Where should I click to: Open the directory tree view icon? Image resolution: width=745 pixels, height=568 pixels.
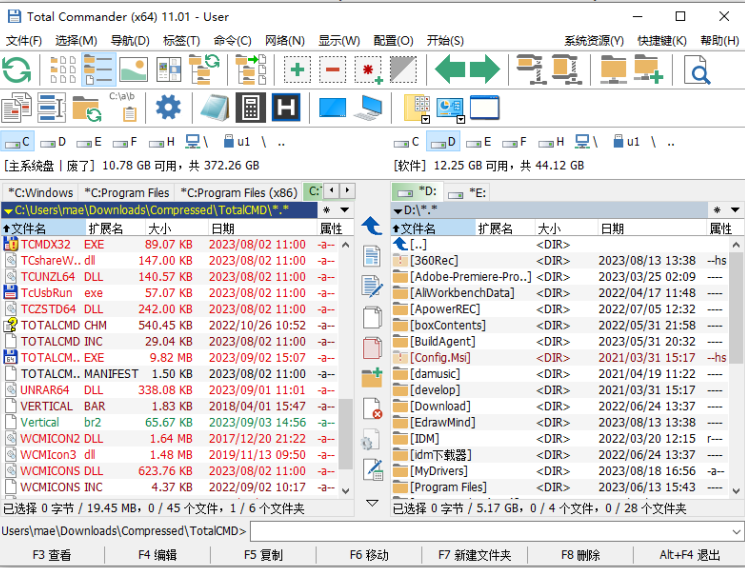pos(204,70)
